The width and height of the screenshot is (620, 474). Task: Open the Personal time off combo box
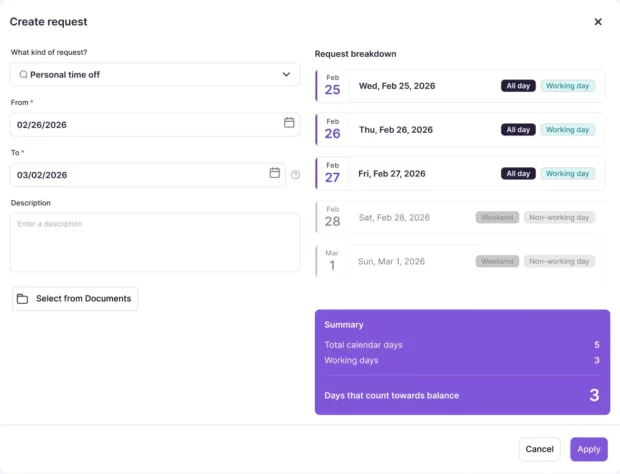[x=155, y=74]
